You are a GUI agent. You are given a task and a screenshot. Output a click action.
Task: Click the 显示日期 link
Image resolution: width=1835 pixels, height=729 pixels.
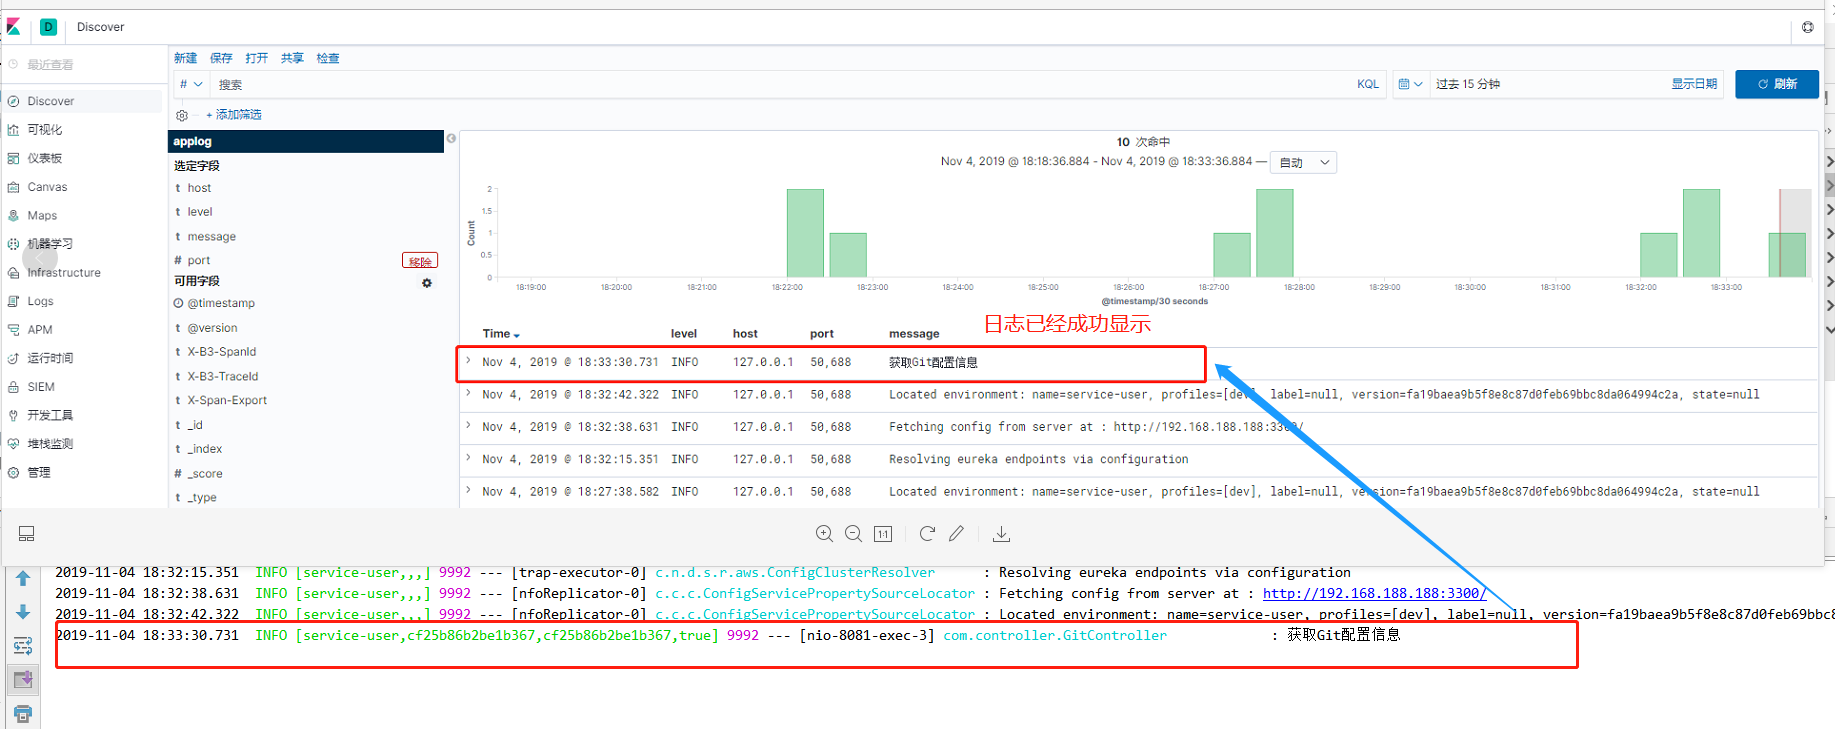click(1694, 84)
